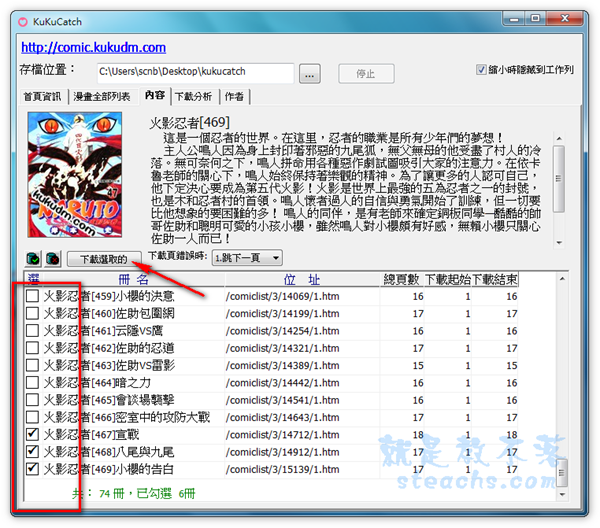This screenshot has width=600, height=528.
Task: Click address /comiclist/3/14389/1.htm
Action: (x=282, y=365)
